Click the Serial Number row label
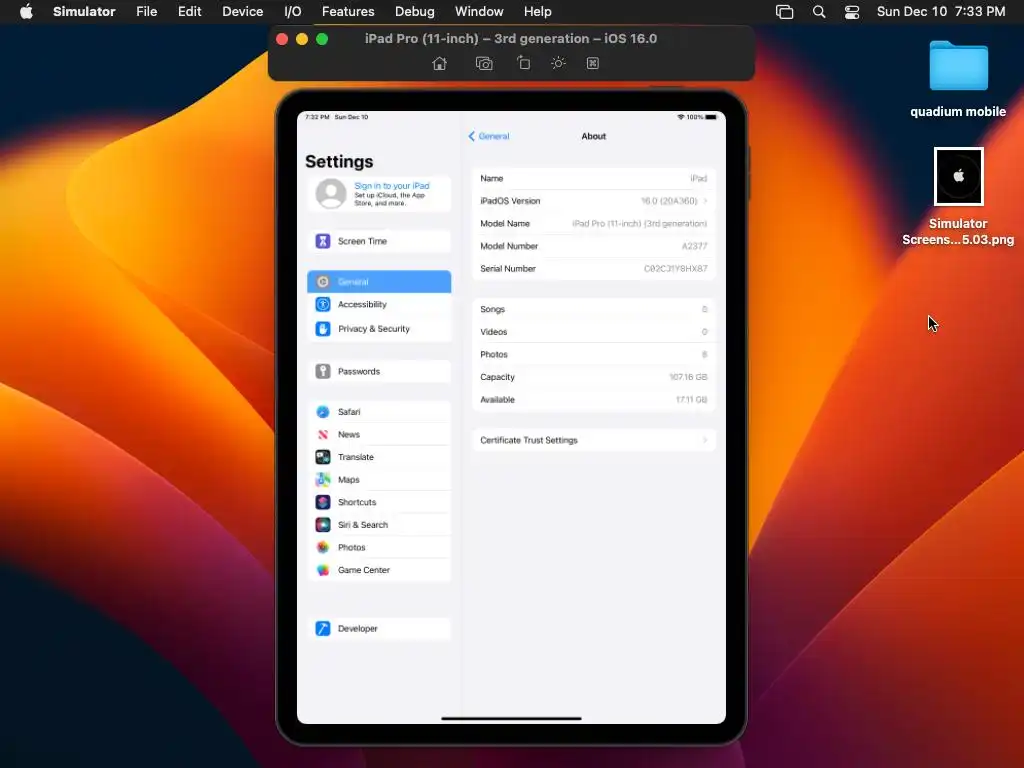 [x=508, y=268]
